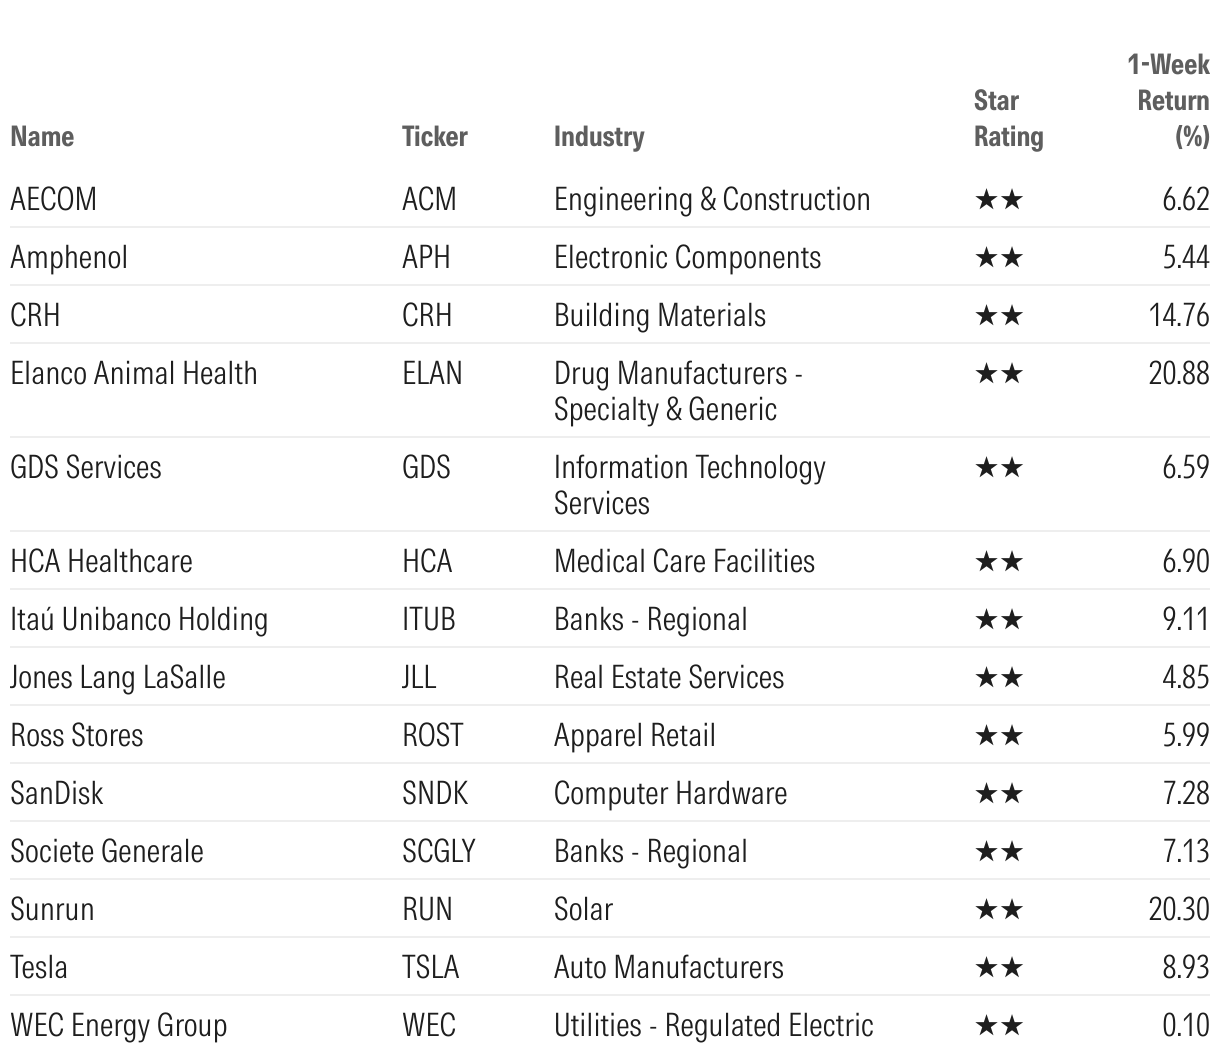Click the stars for WEC Energy Group
This screenshot has height=1062, width=1220.
[x=998, y=1026]
